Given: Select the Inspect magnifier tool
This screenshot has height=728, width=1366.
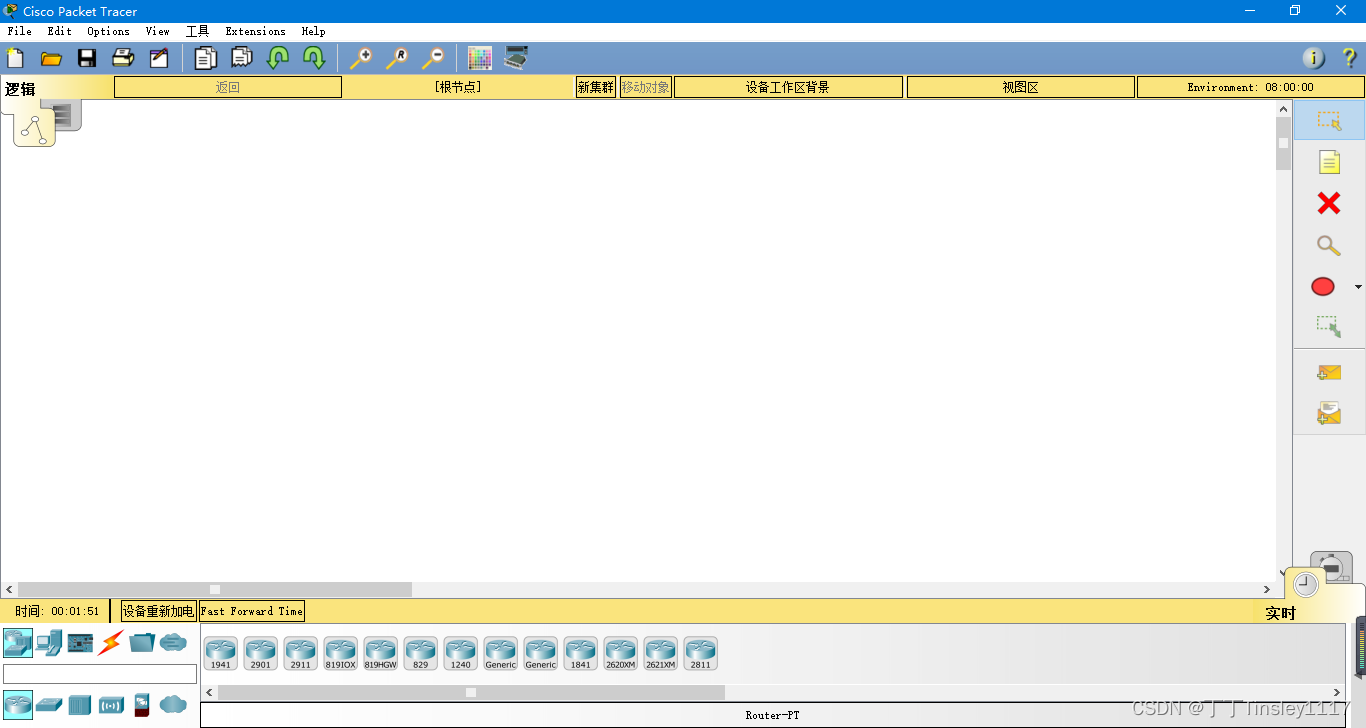Looking at the screenshot, I should (1329, 245).
